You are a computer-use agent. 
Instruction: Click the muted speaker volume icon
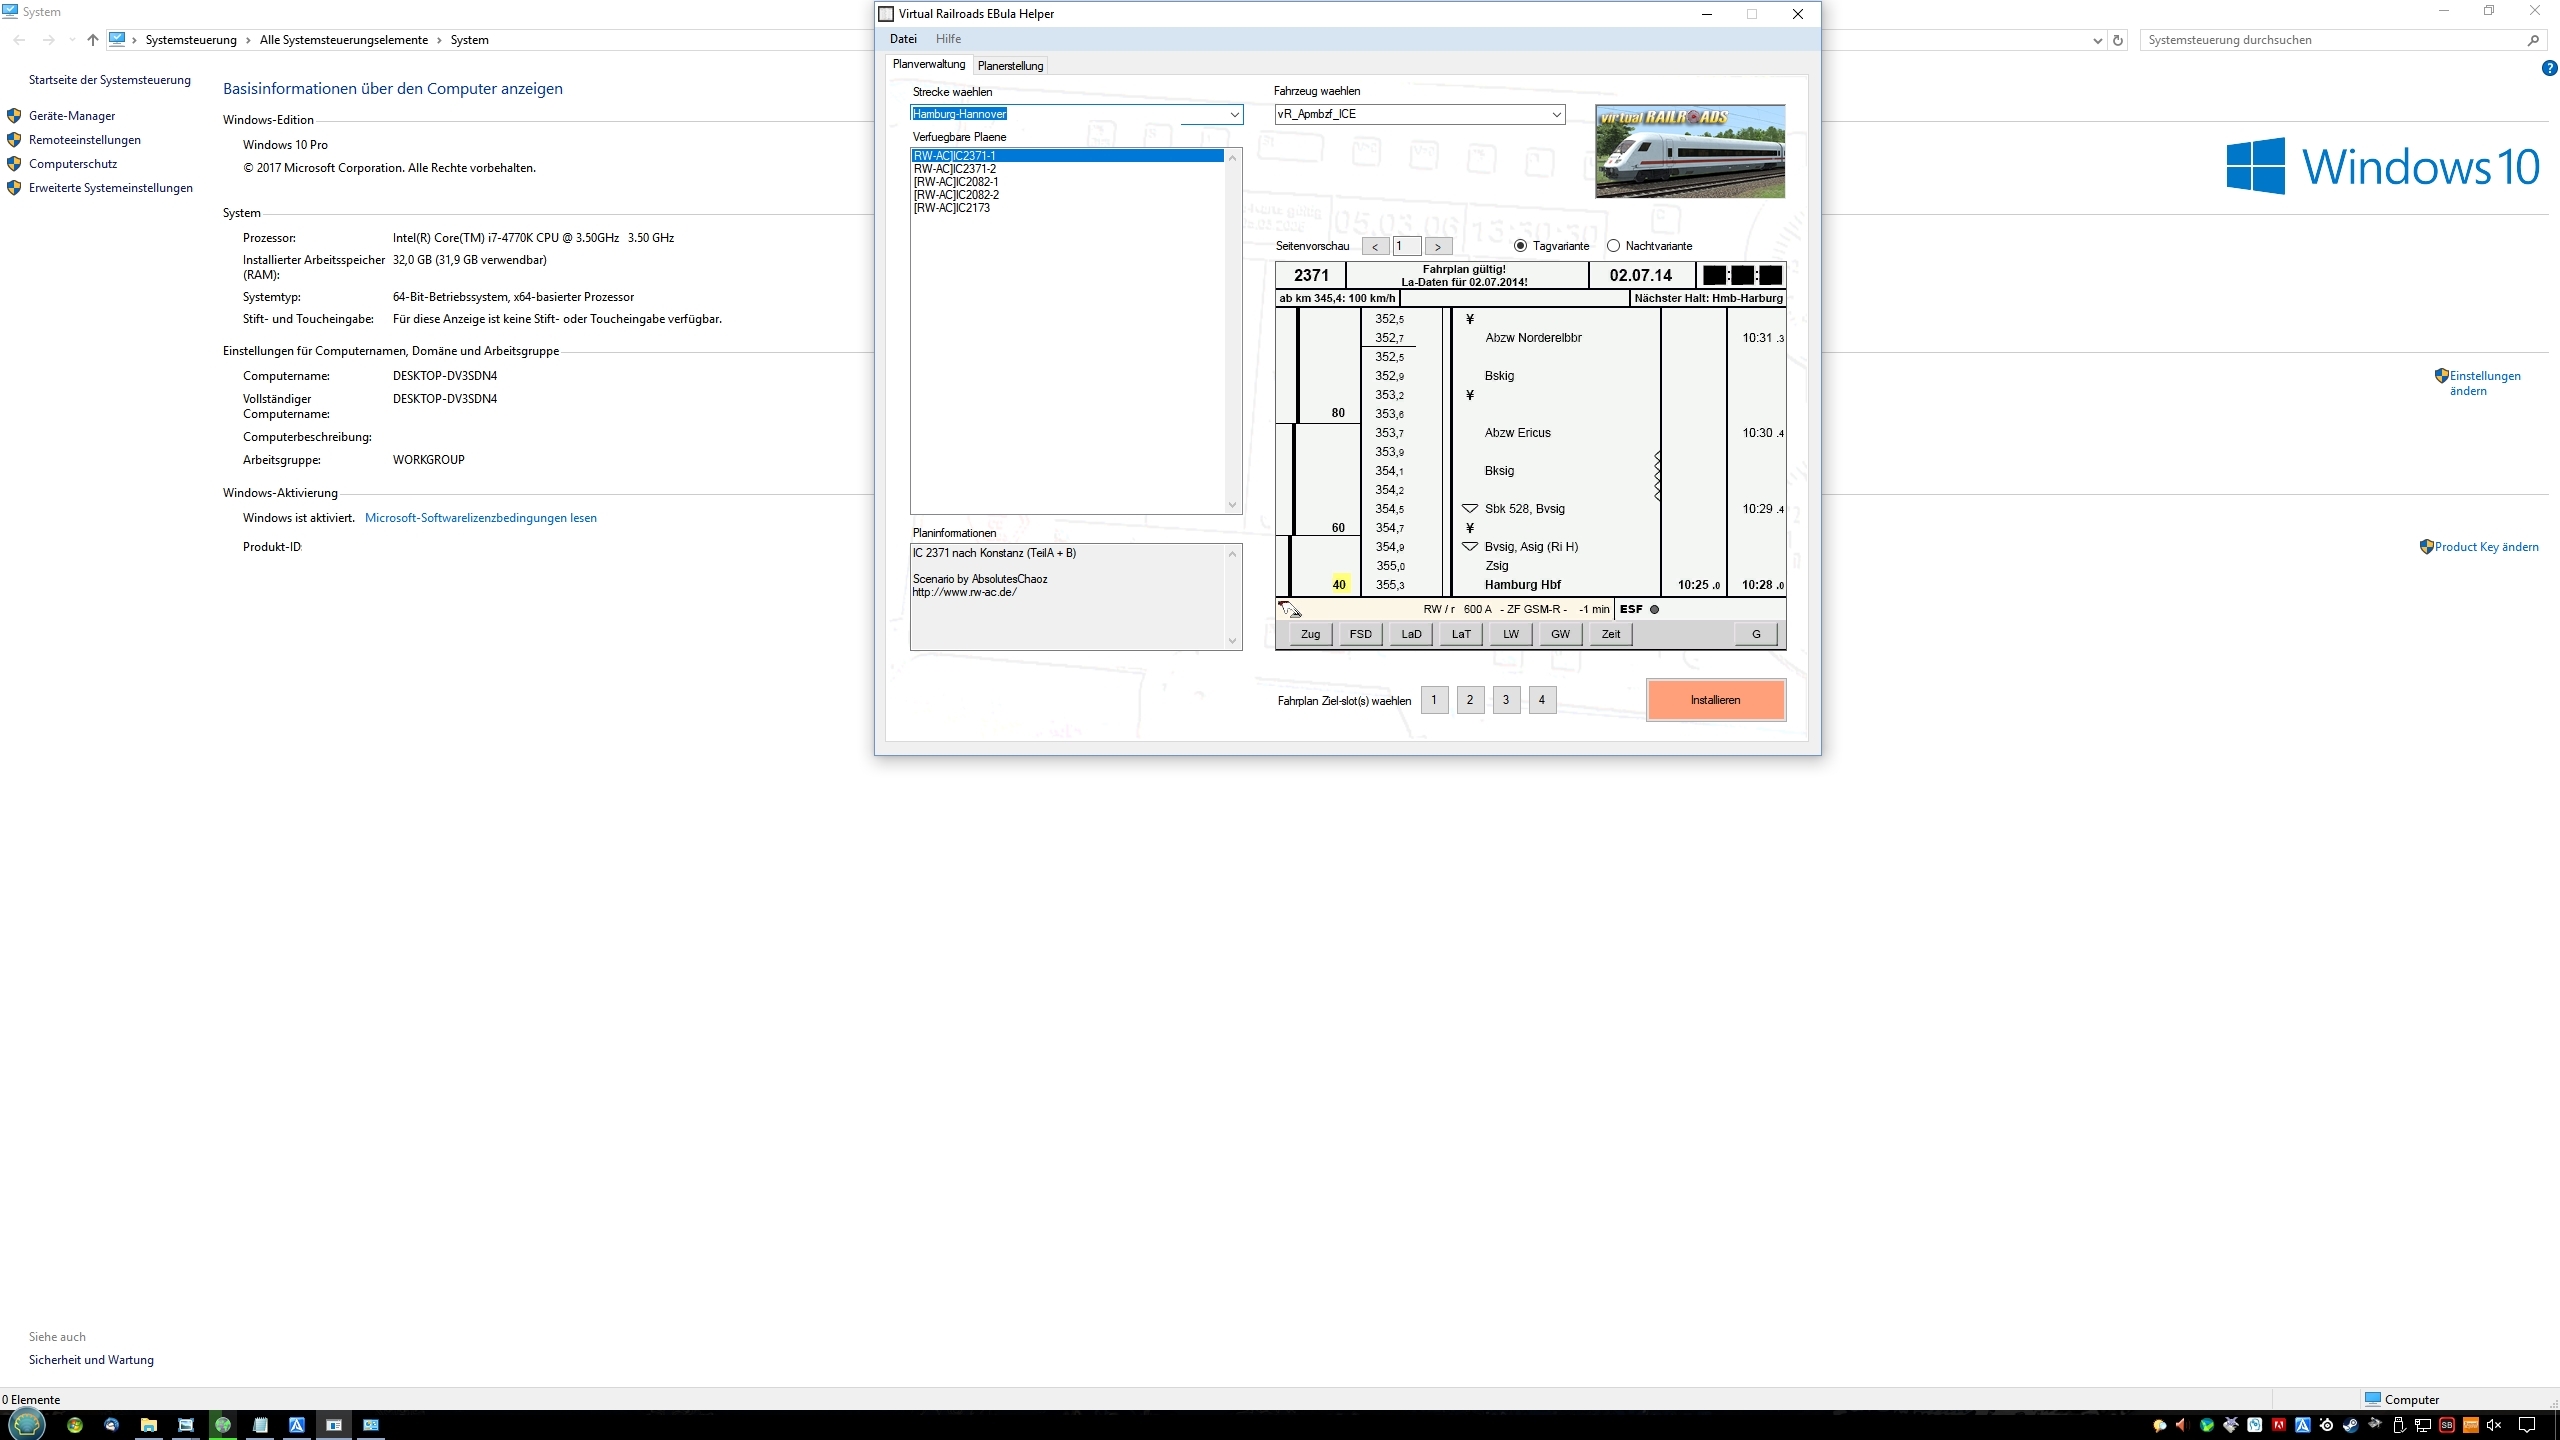coord(2493,1425)
